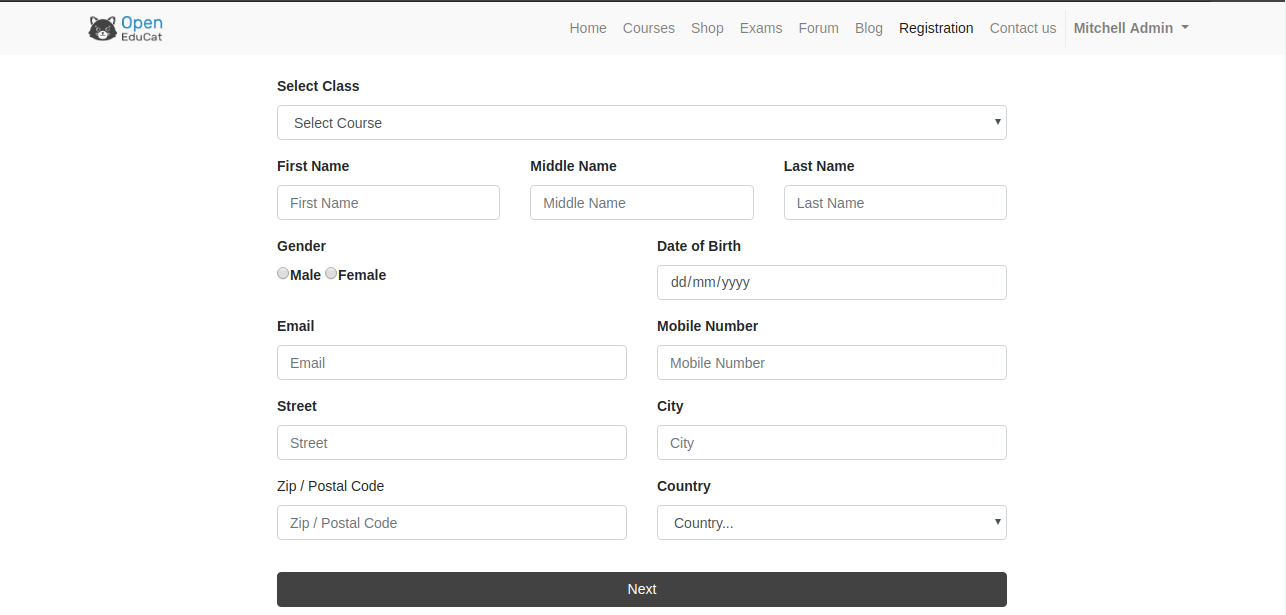Open the Courses page
The image size is (1286, 615).
coord(648,28)
